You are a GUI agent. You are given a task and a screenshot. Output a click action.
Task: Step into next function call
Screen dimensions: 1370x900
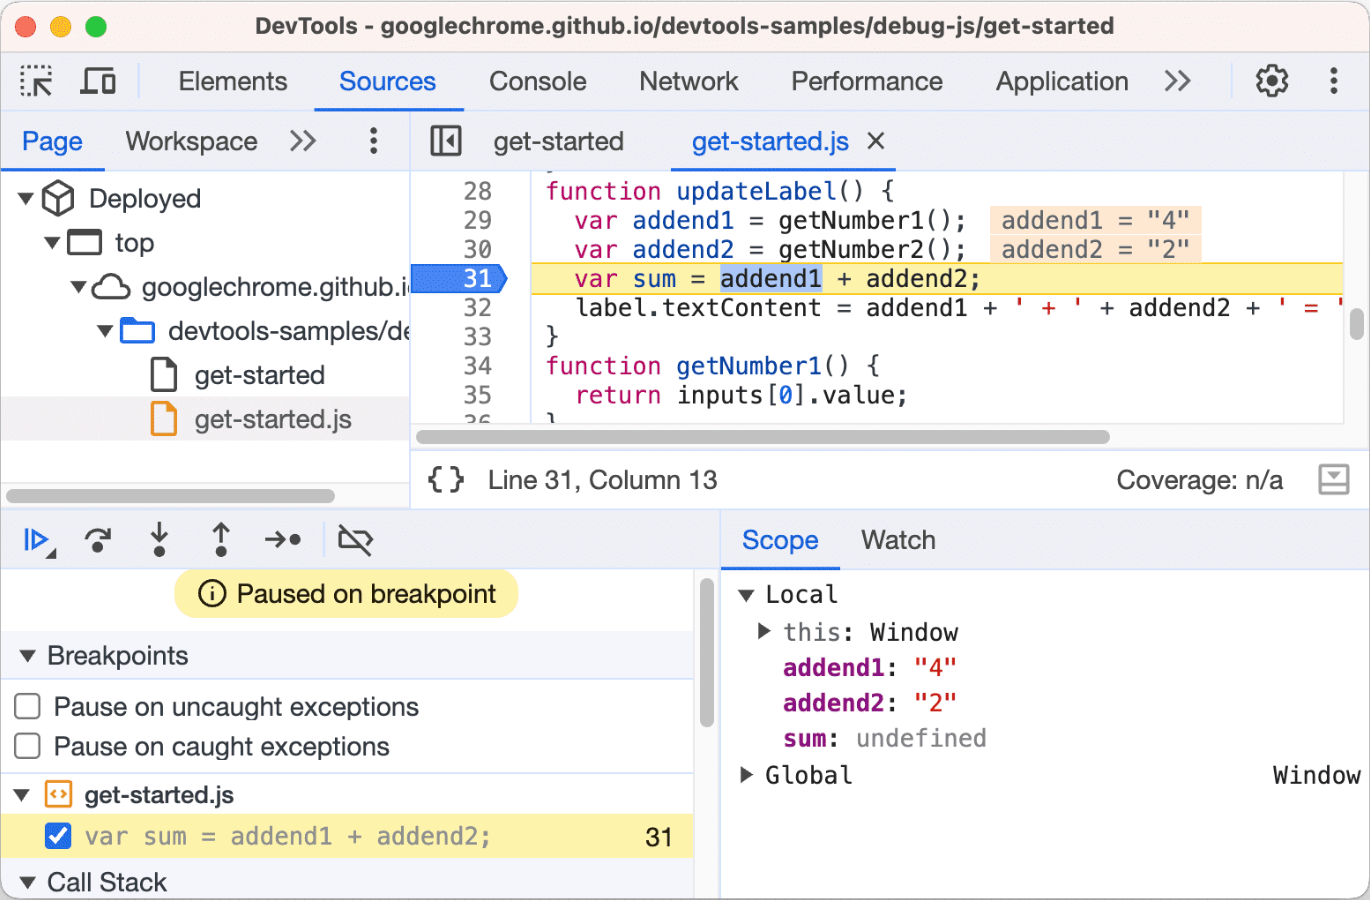coord(159,540)
